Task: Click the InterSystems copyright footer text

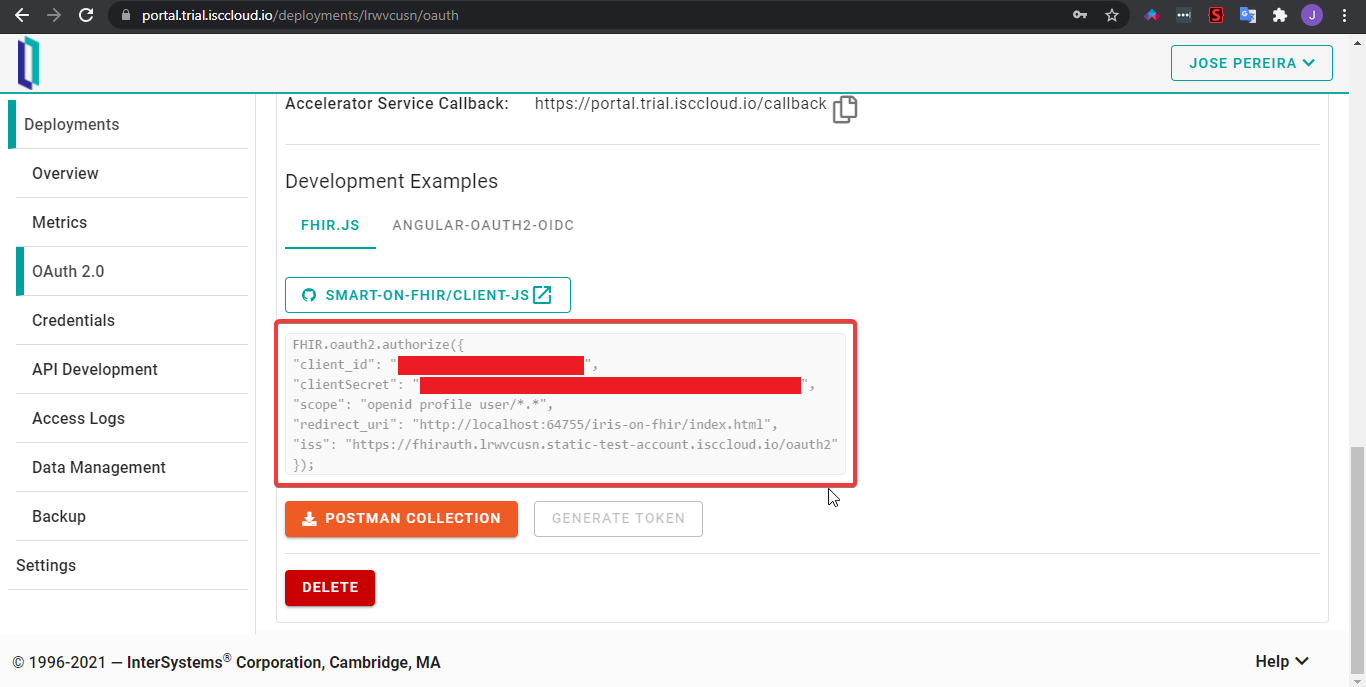Action: (226, 662)
